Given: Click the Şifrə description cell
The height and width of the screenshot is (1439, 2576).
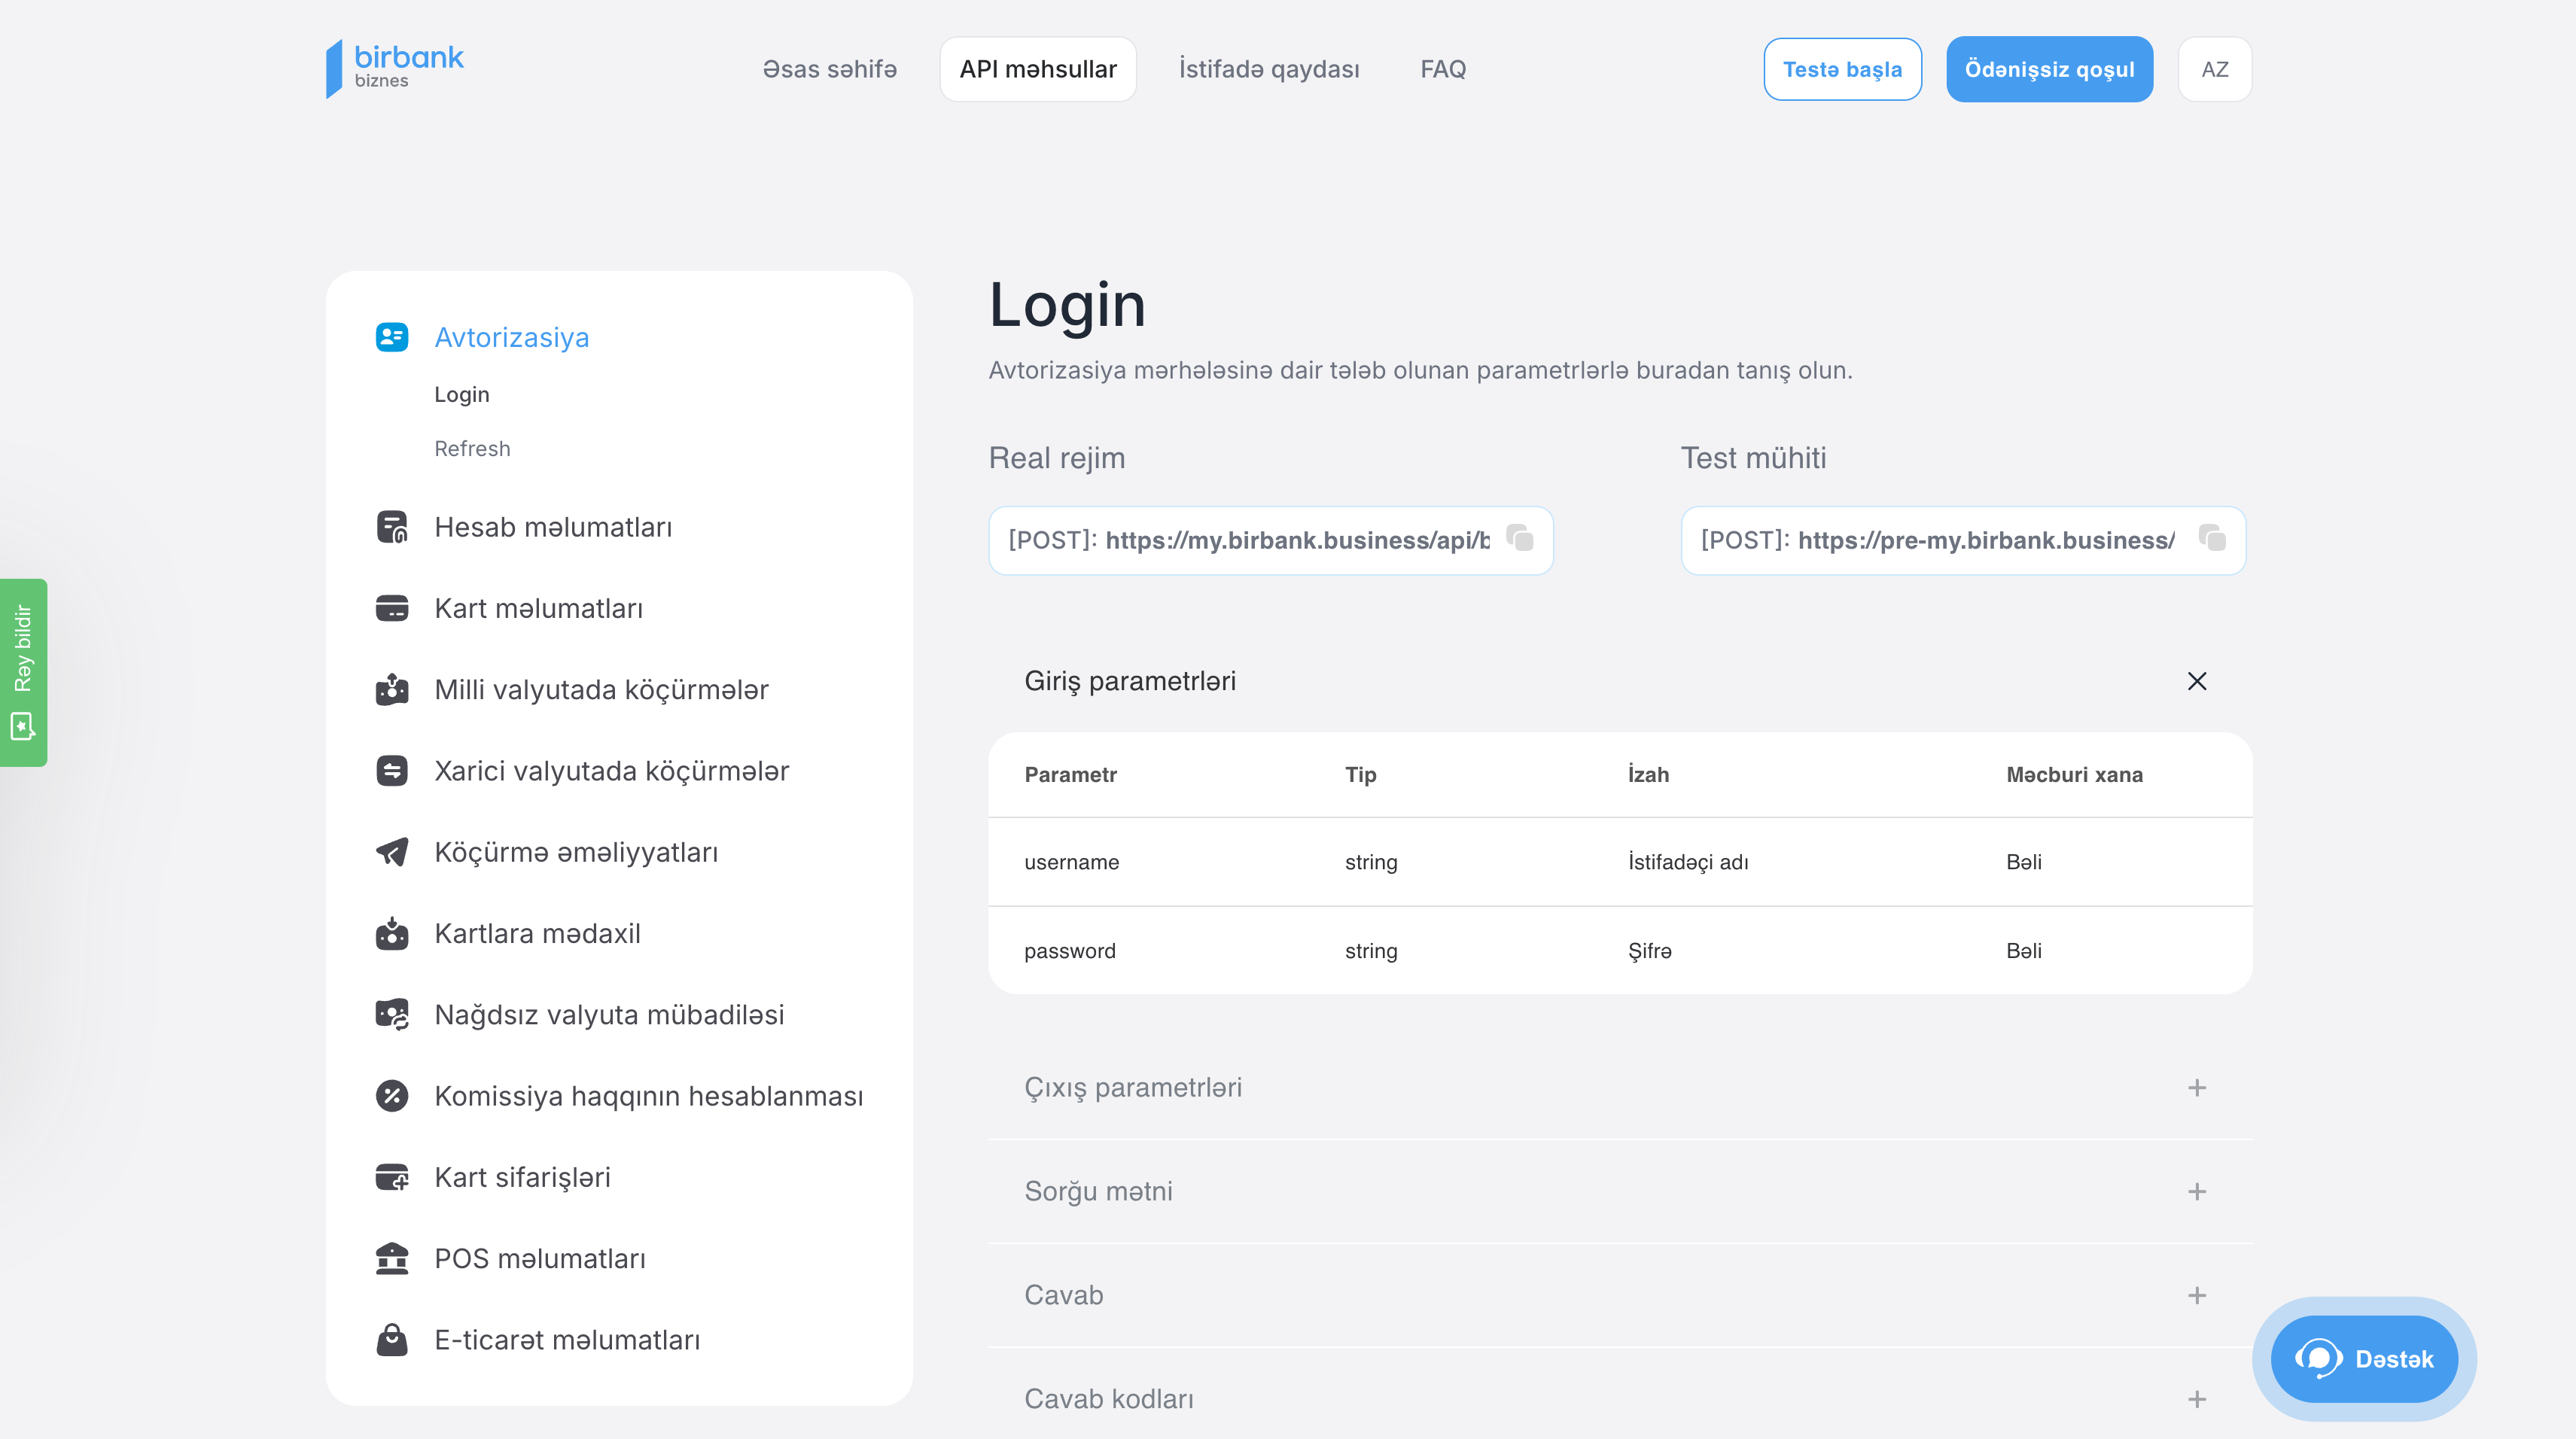Looking at the screenshot, I should point(1649,951).
